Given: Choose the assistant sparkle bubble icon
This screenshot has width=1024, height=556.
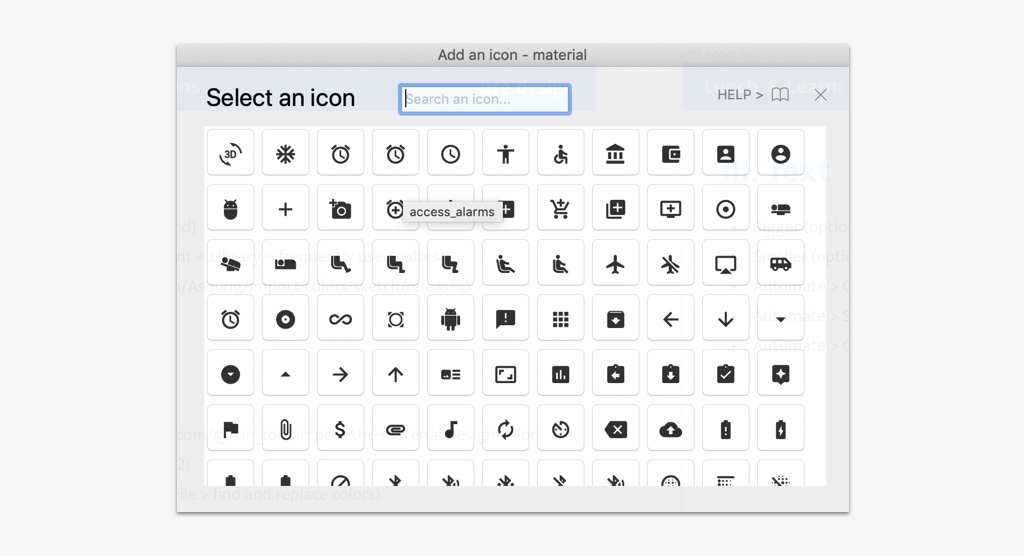Looking at the screenshot, I should pyautogui.click(x=780, y=374).
